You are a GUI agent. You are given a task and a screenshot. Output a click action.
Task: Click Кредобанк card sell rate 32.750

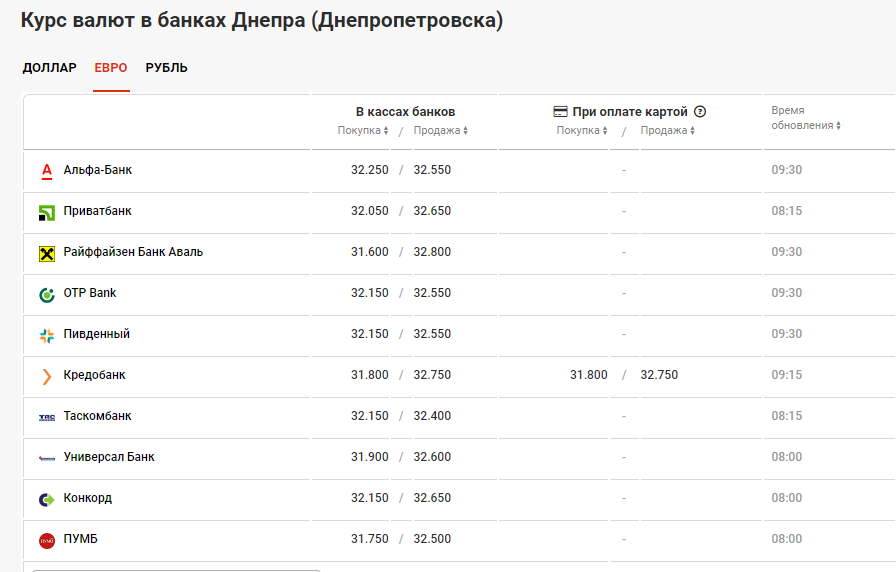[659, 375]
